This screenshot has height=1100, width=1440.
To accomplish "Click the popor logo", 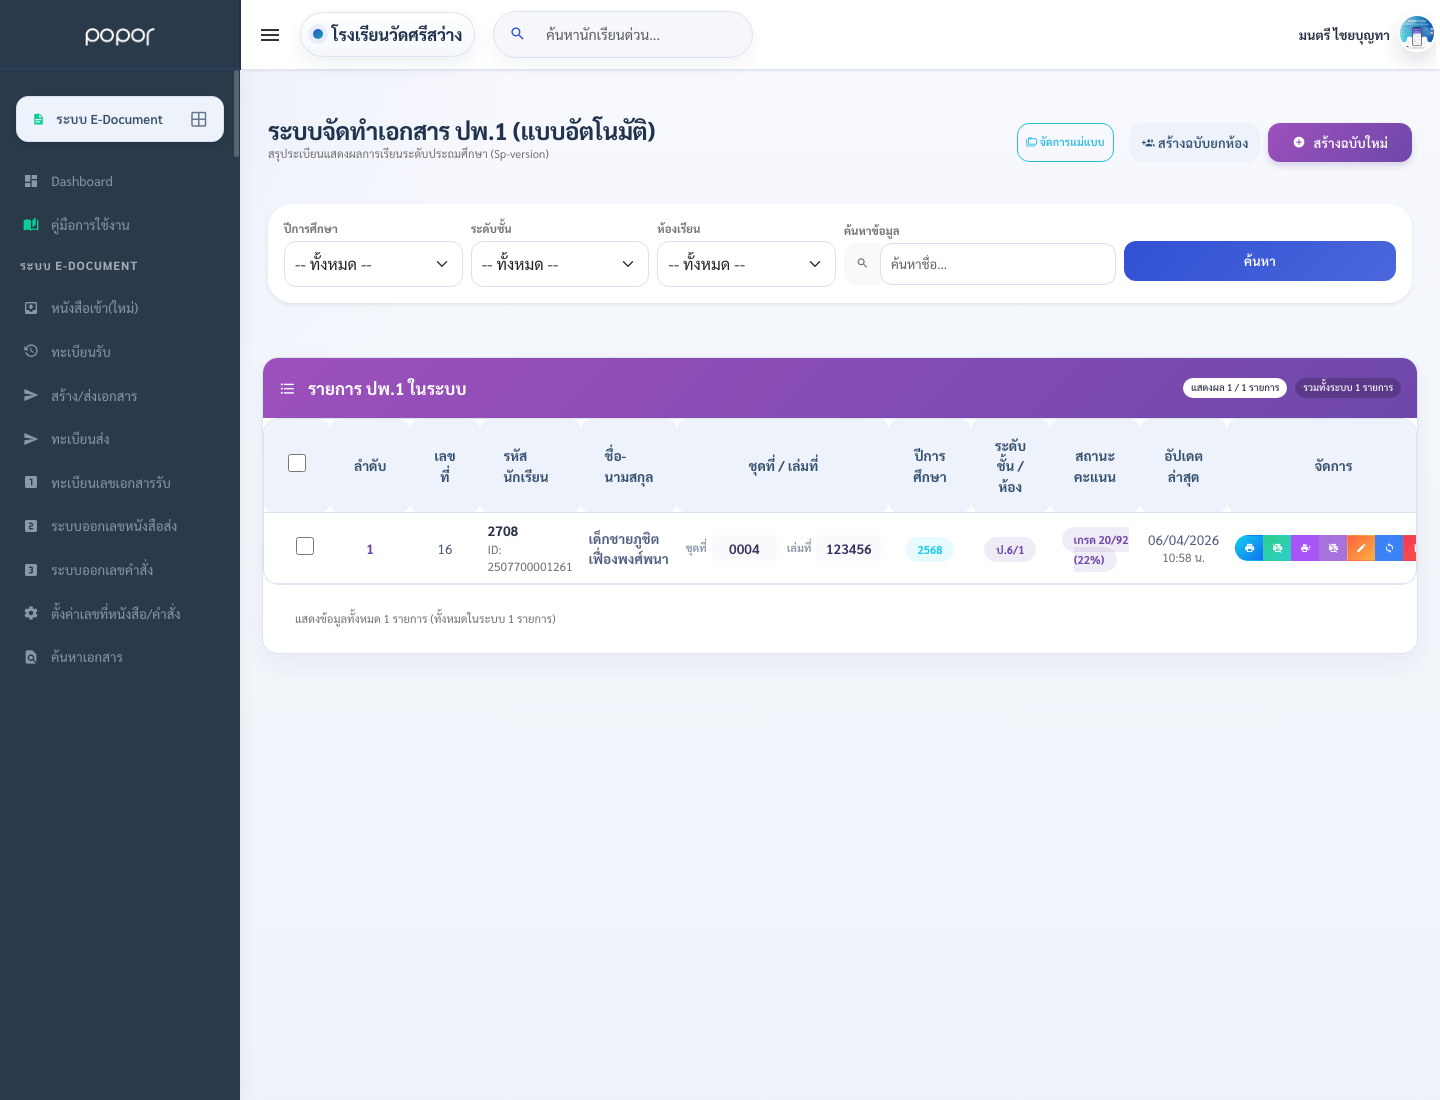I will (x=120, y=36).
